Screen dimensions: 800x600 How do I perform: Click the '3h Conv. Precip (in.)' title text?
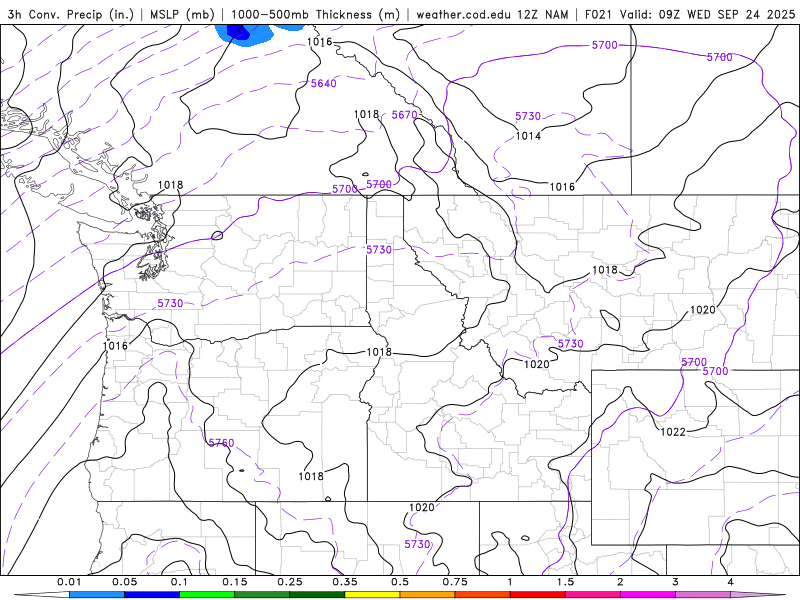(70, 14)
